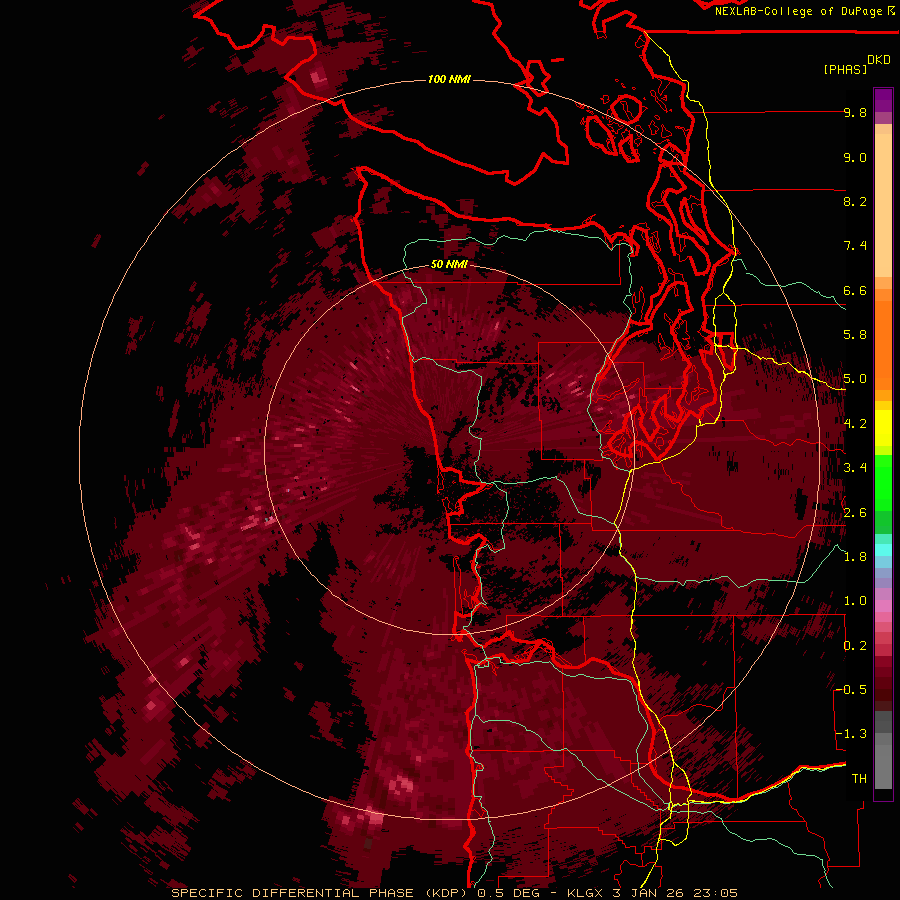Click the 4.2 legend value
The height and width of the screenshot is (900, 900).
click(855, 424)
